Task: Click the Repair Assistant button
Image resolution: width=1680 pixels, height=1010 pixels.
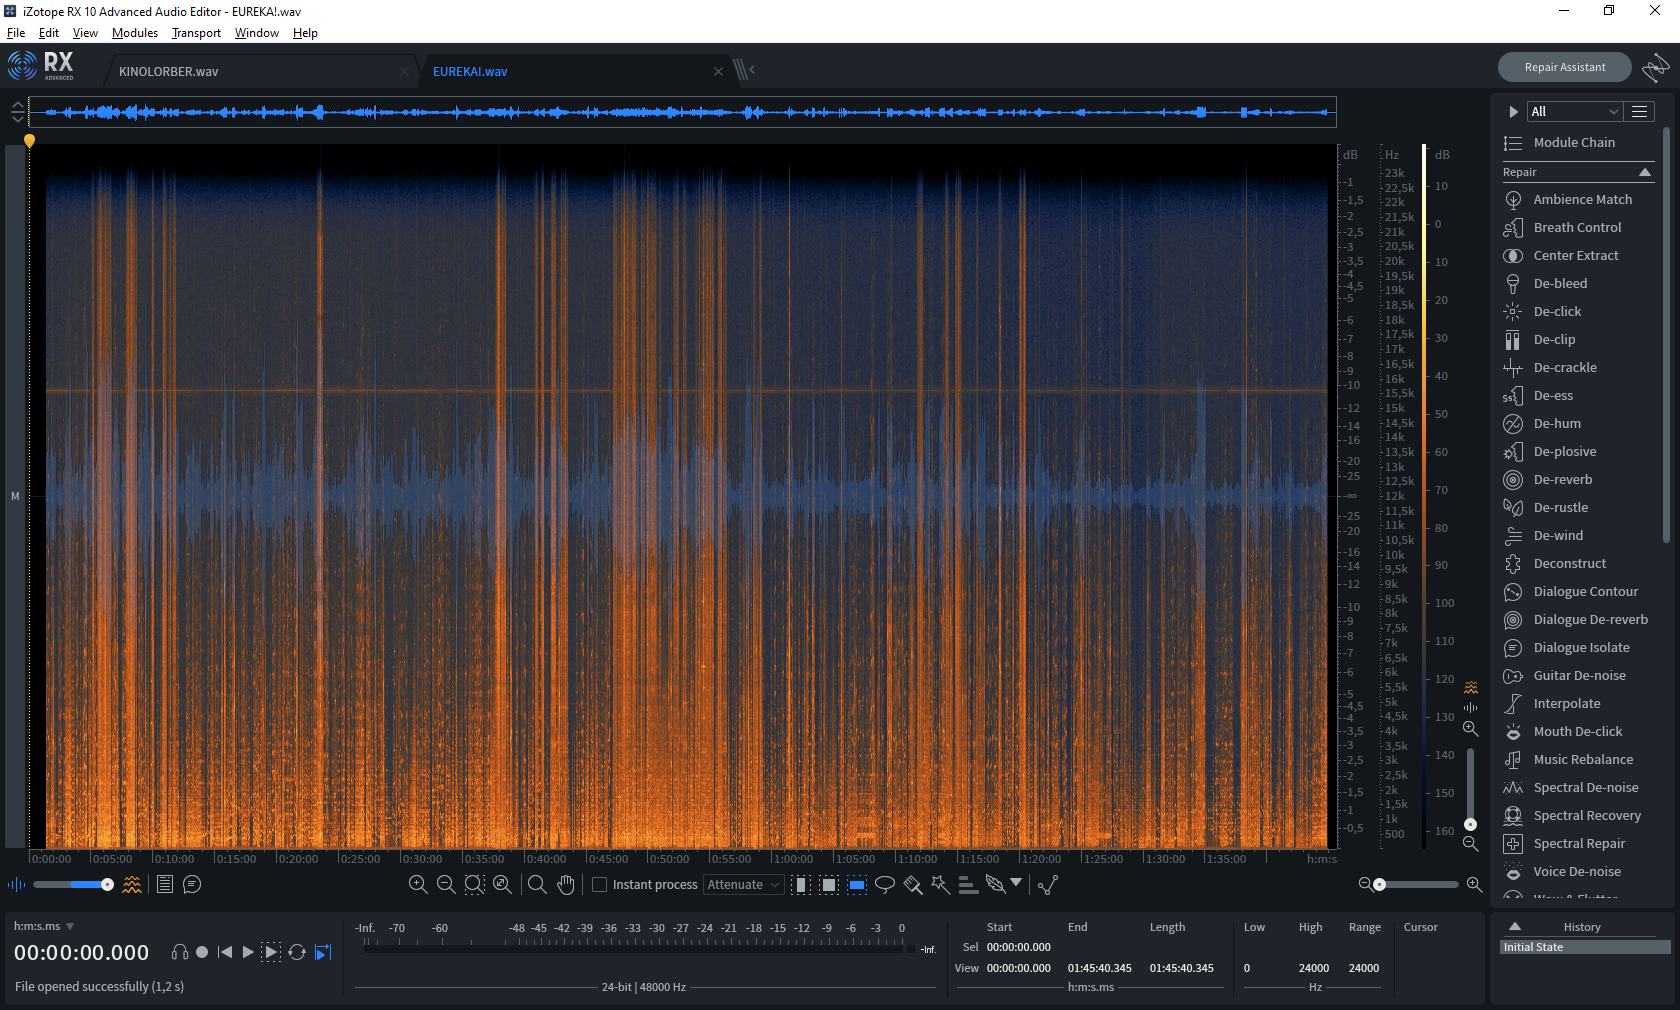Action: pos(1564,68)
